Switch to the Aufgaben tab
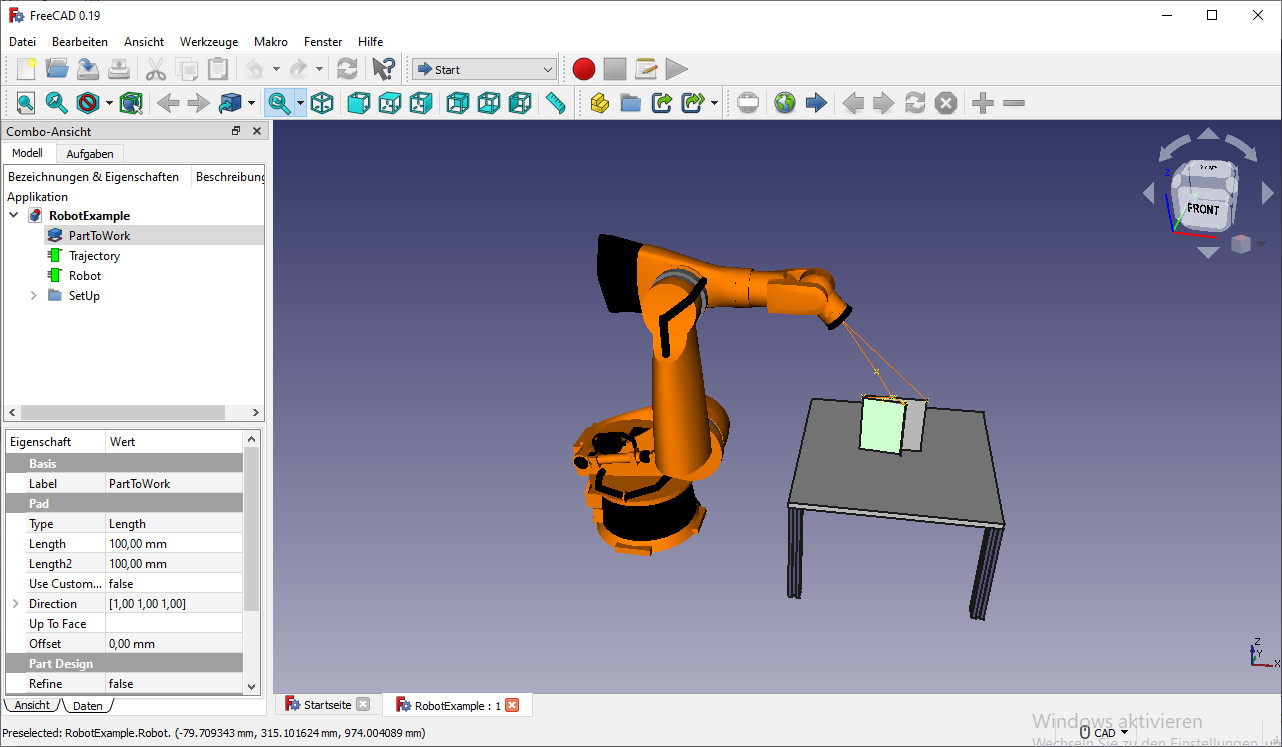Screen dimensions: 1282x747 [90, 154]
